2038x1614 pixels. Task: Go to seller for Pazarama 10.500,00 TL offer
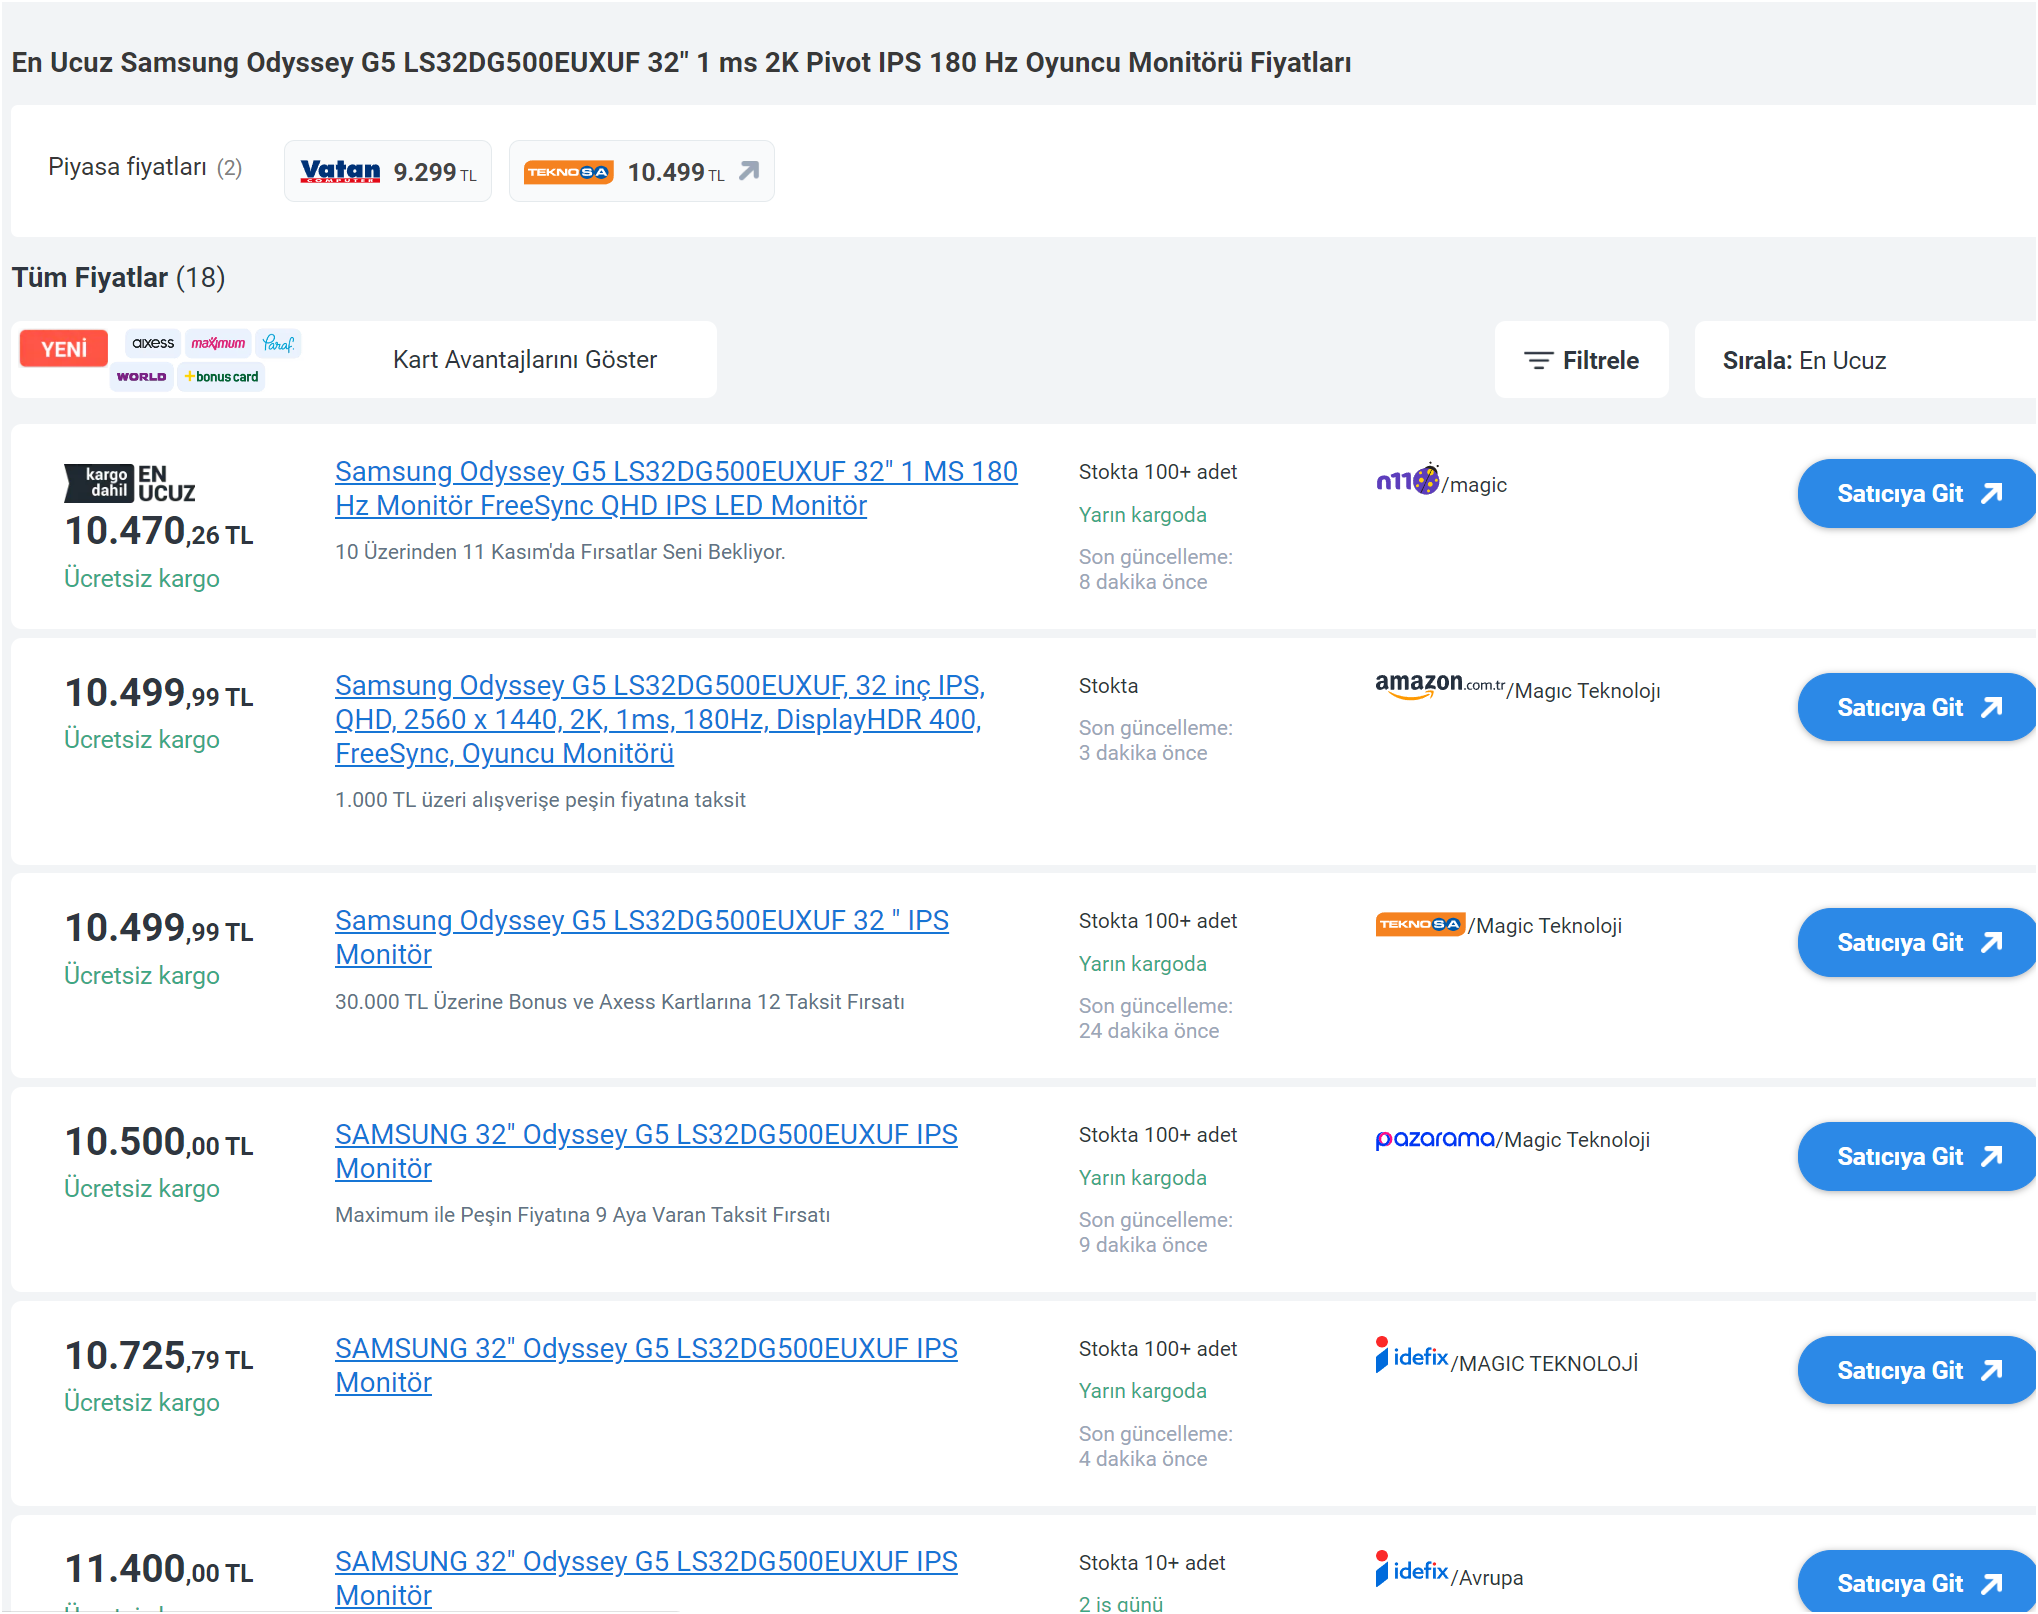pyautogui.click(x=1917, y=1157)
